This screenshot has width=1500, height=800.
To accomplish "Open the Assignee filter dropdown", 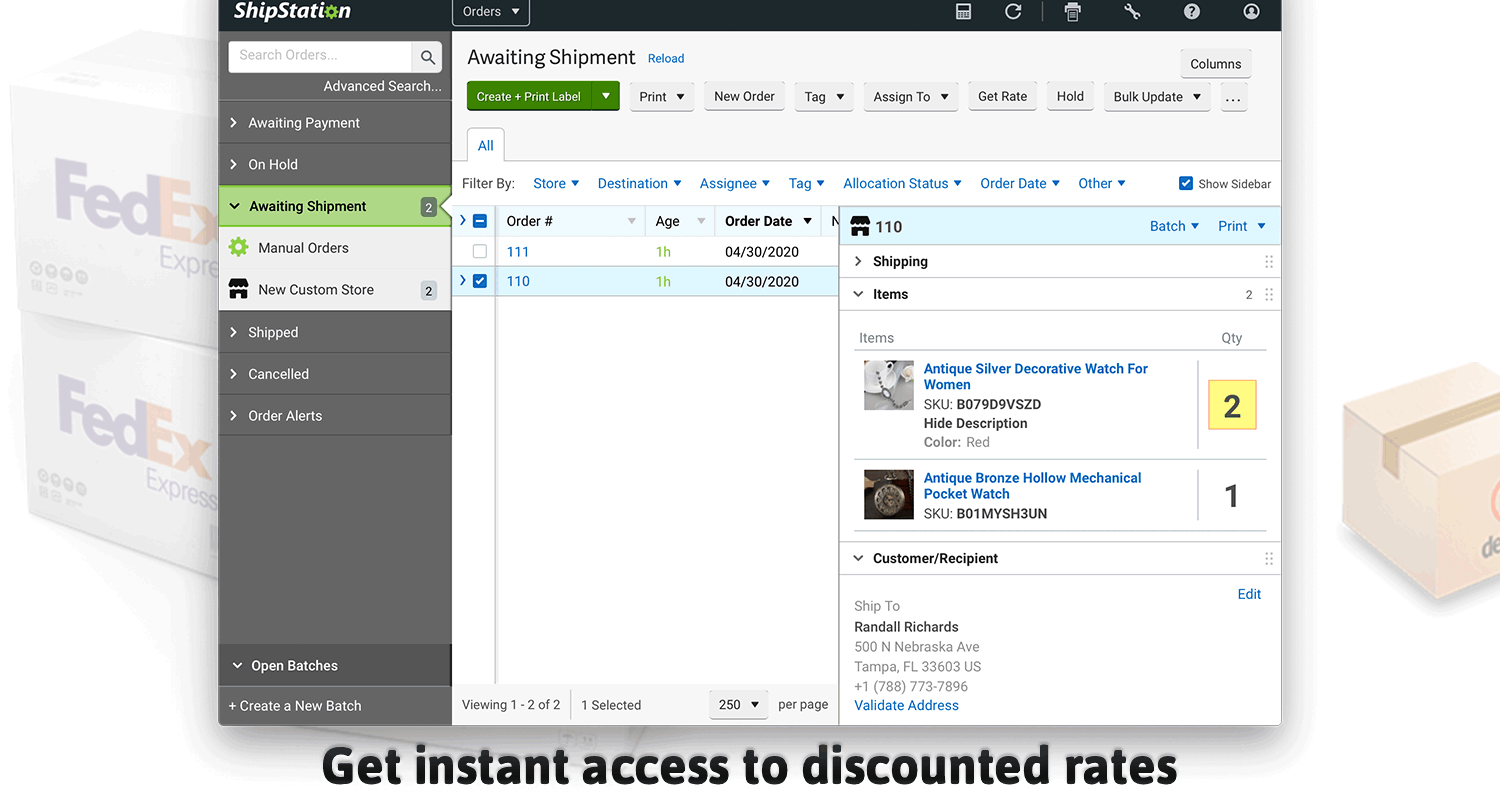I will point(735,183).
